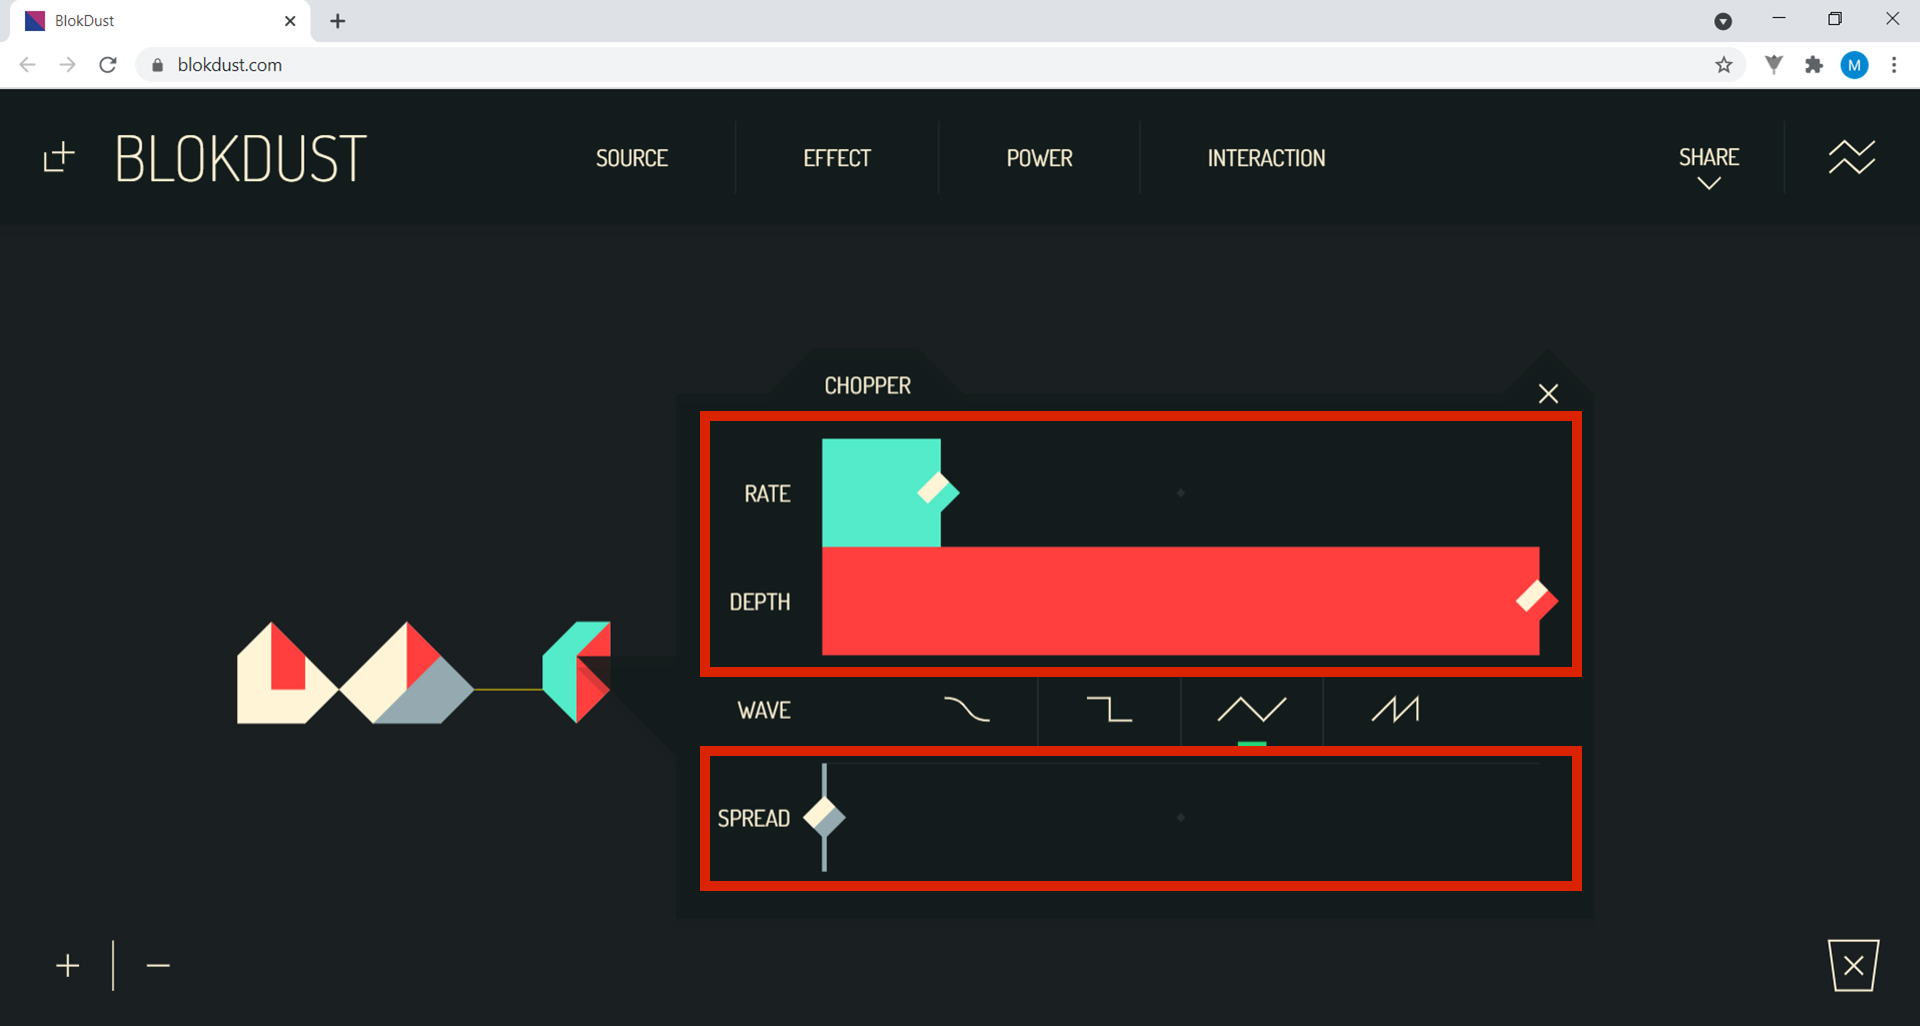The image size is (1920, 1026).
Task: Click the DEPTH label
Action: tap(760, 602)
